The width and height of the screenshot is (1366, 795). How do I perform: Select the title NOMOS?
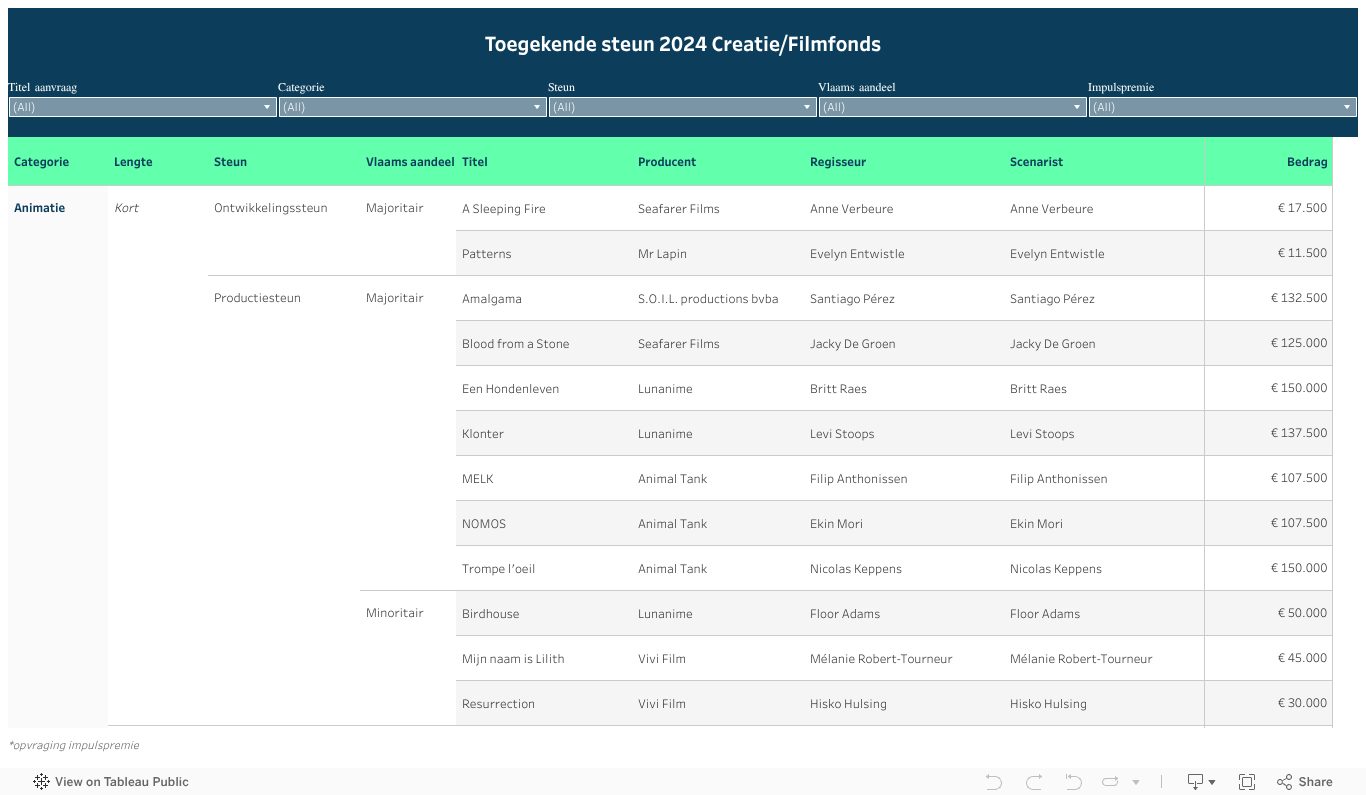click(x=484, y=524)
